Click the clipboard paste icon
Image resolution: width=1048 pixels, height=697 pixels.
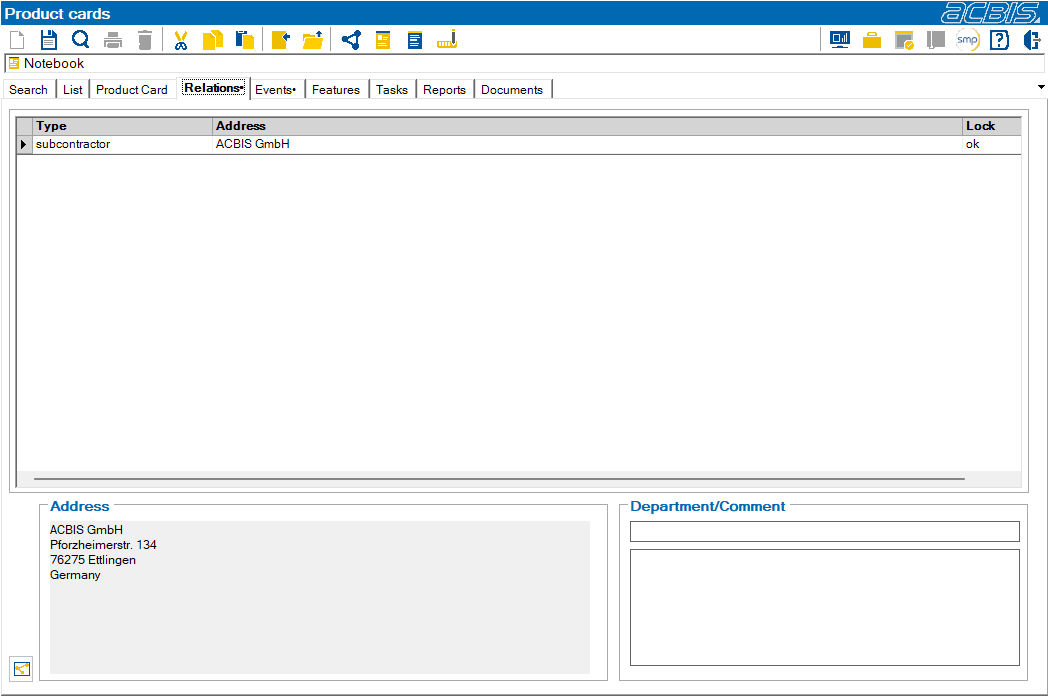pyautogui.click(x=245, y=40)
